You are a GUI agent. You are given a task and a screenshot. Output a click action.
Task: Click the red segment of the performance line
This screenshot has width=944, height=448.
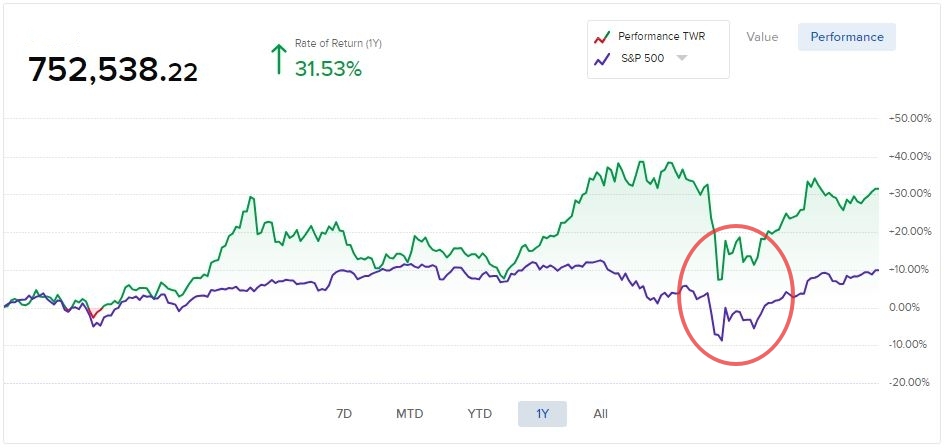point(93,315)
